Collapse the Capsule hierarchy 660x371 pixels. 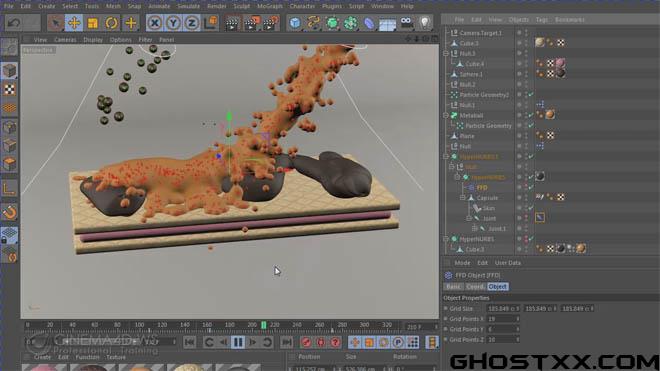463,198
